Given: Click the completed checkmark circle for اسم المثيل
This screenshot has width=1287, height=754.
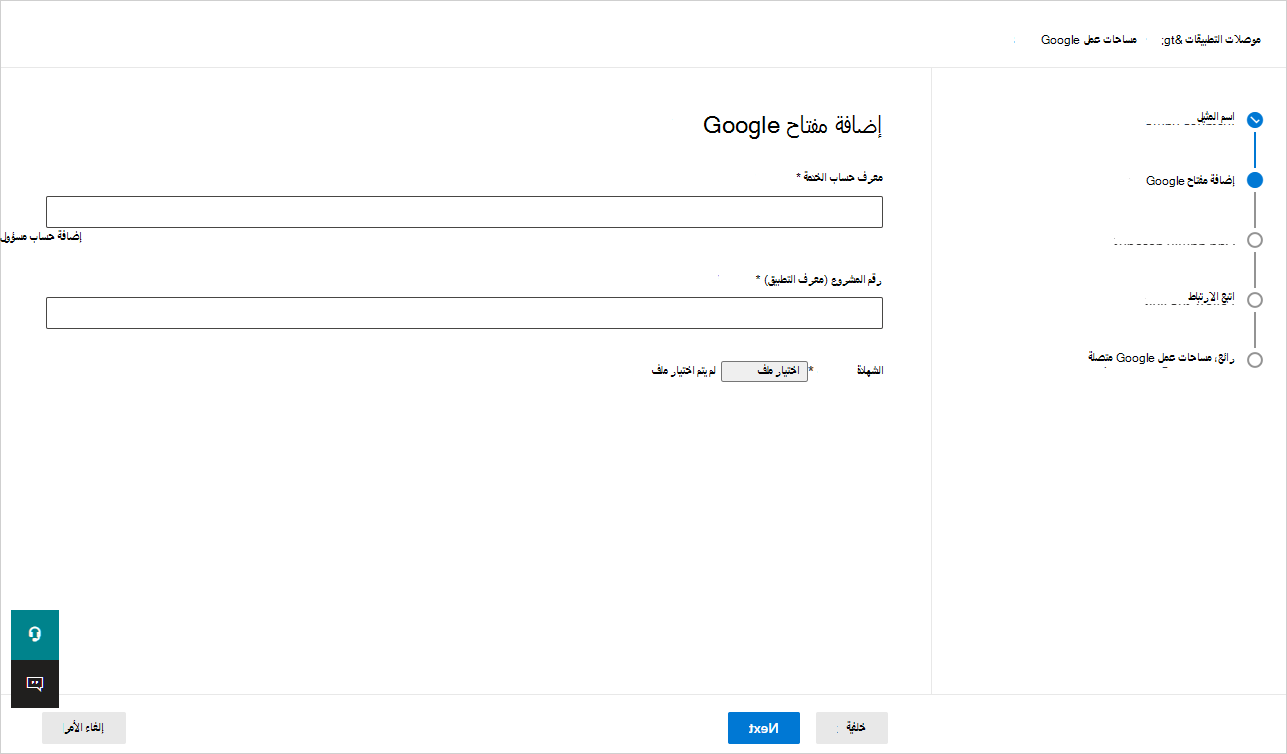Looking at the screenshot, I should 1255,119.
